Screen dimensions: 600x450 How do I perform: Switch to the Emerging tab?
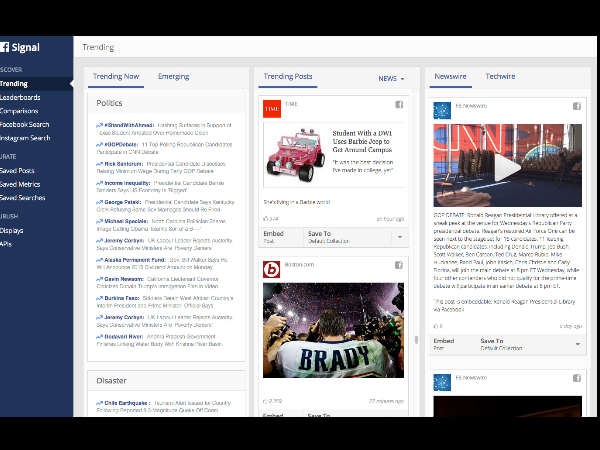(174, 77)
